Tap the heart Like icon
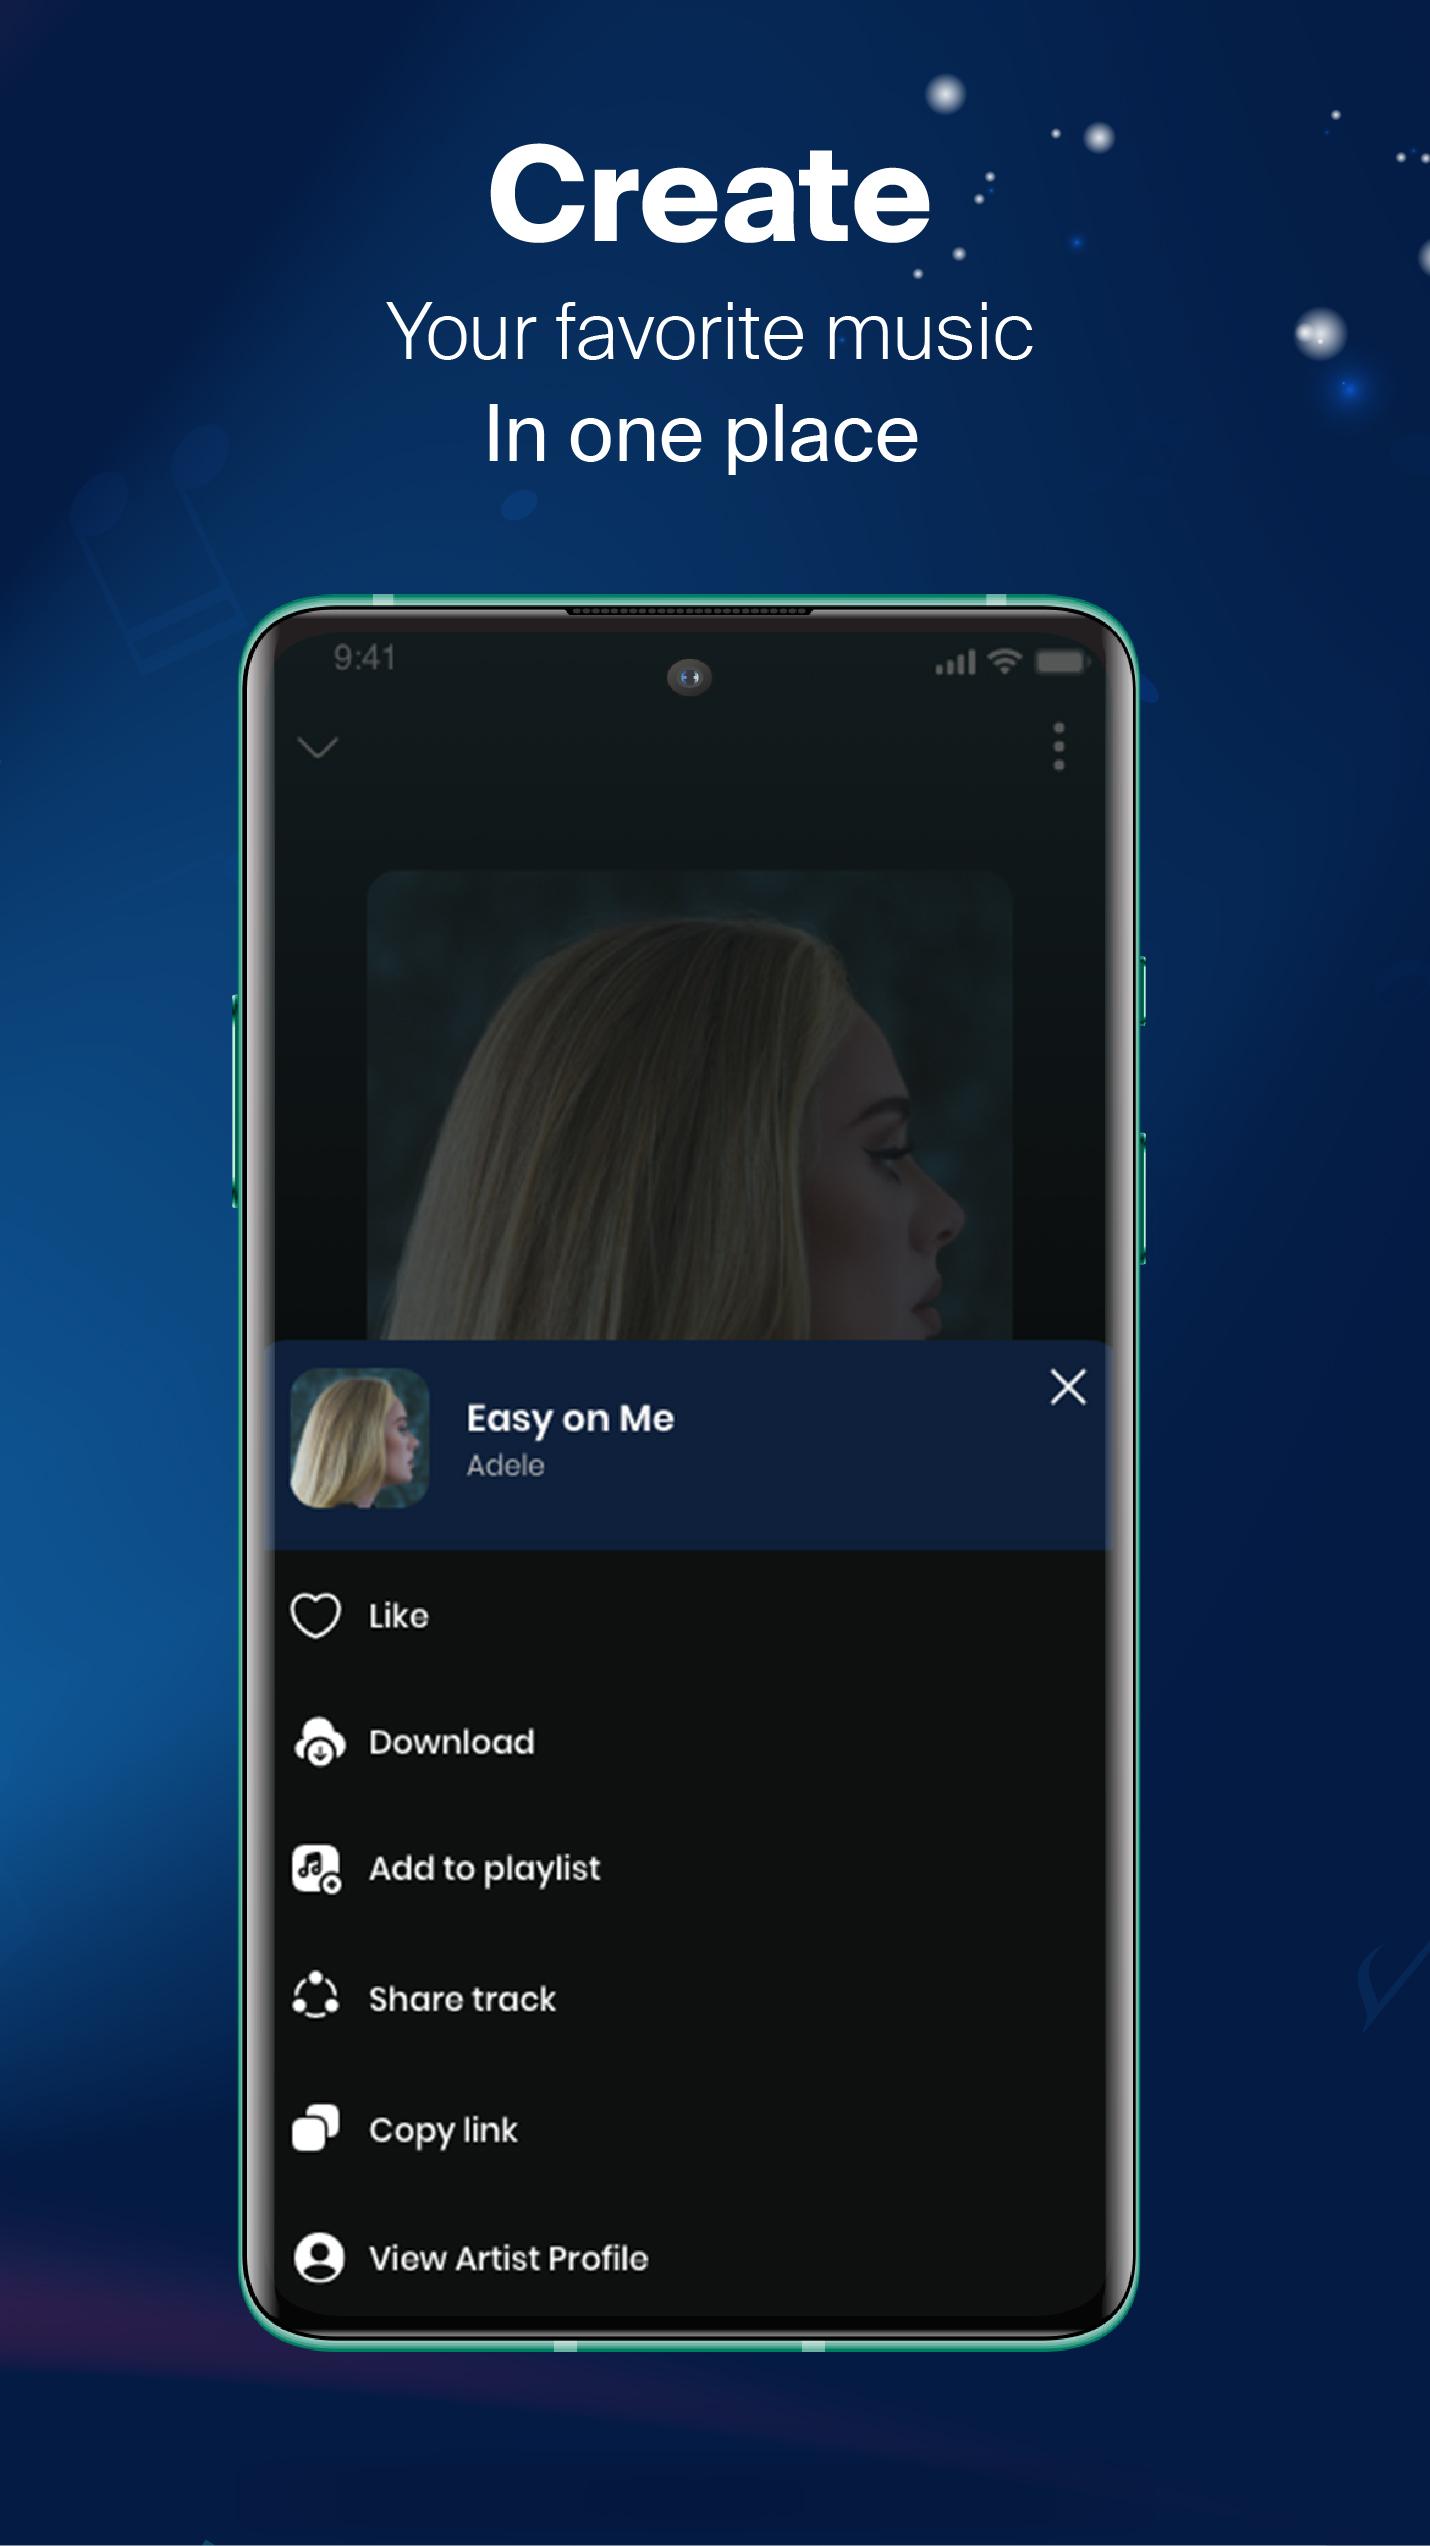The image size is (1430, 2546). 316,1616
